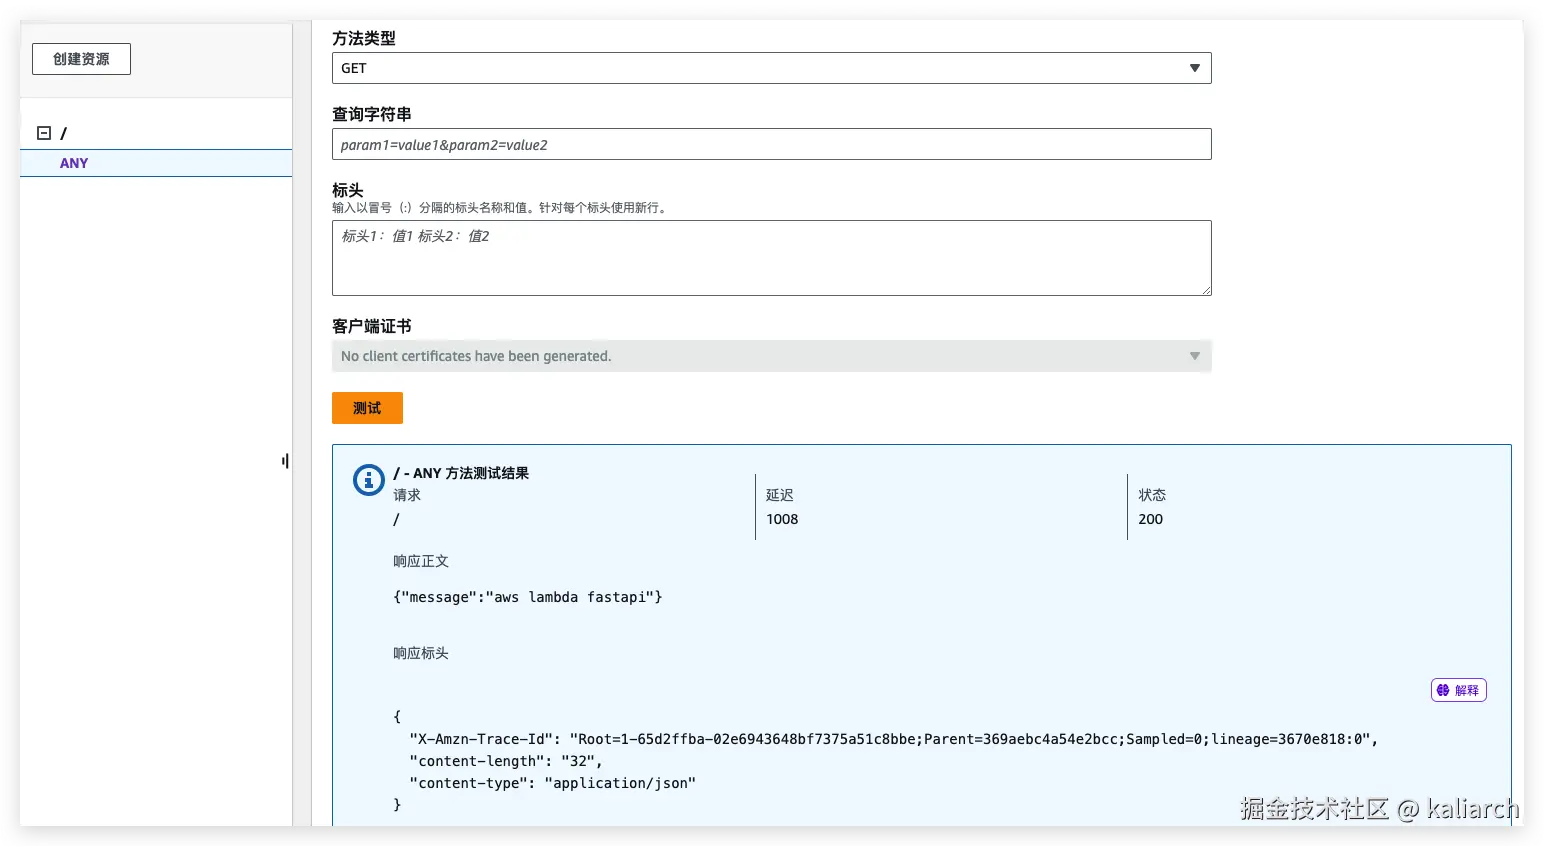The width and height of the screenshot is (1544, 846).
Task: Select the "/" root resource label
Action: 64,133
